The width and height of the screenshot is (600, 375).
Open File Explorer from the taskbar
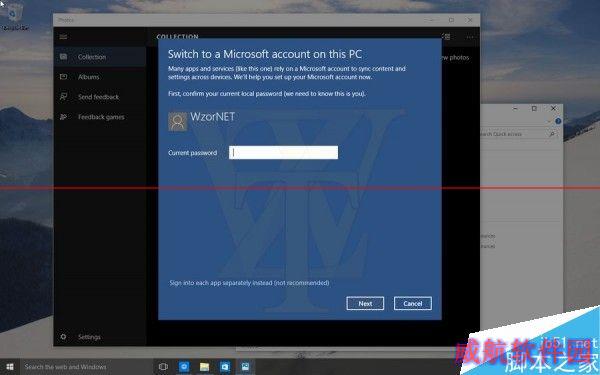pyautogui.click(x=204, y=367)
